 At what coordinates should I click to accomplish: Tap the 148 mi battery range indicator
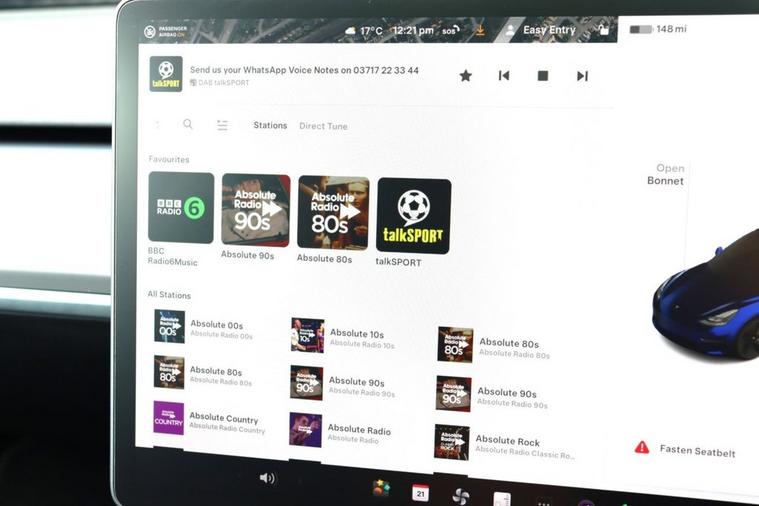(x=658, y=29)
